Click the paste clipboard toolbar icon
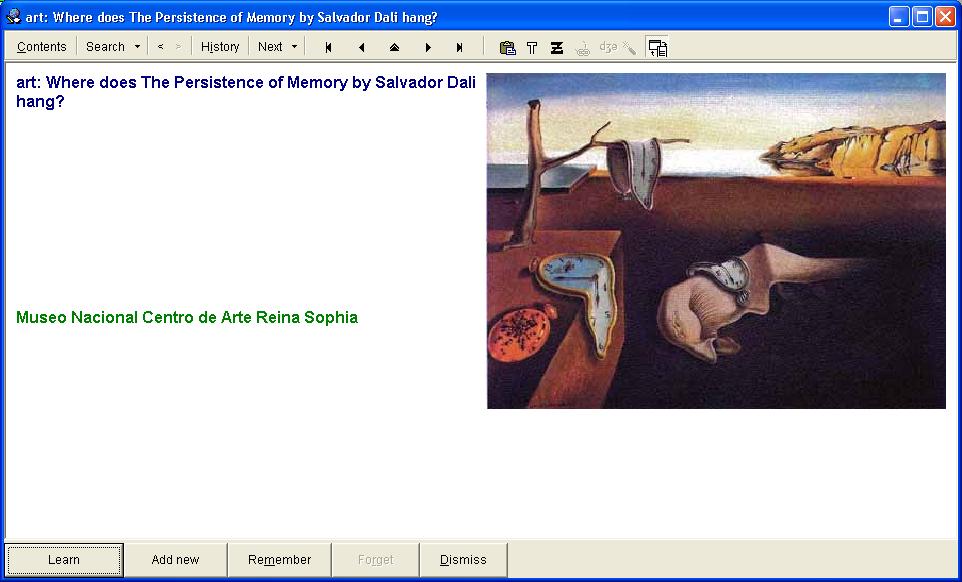Viewport: 962px width, 582px height. pos(507,47)
